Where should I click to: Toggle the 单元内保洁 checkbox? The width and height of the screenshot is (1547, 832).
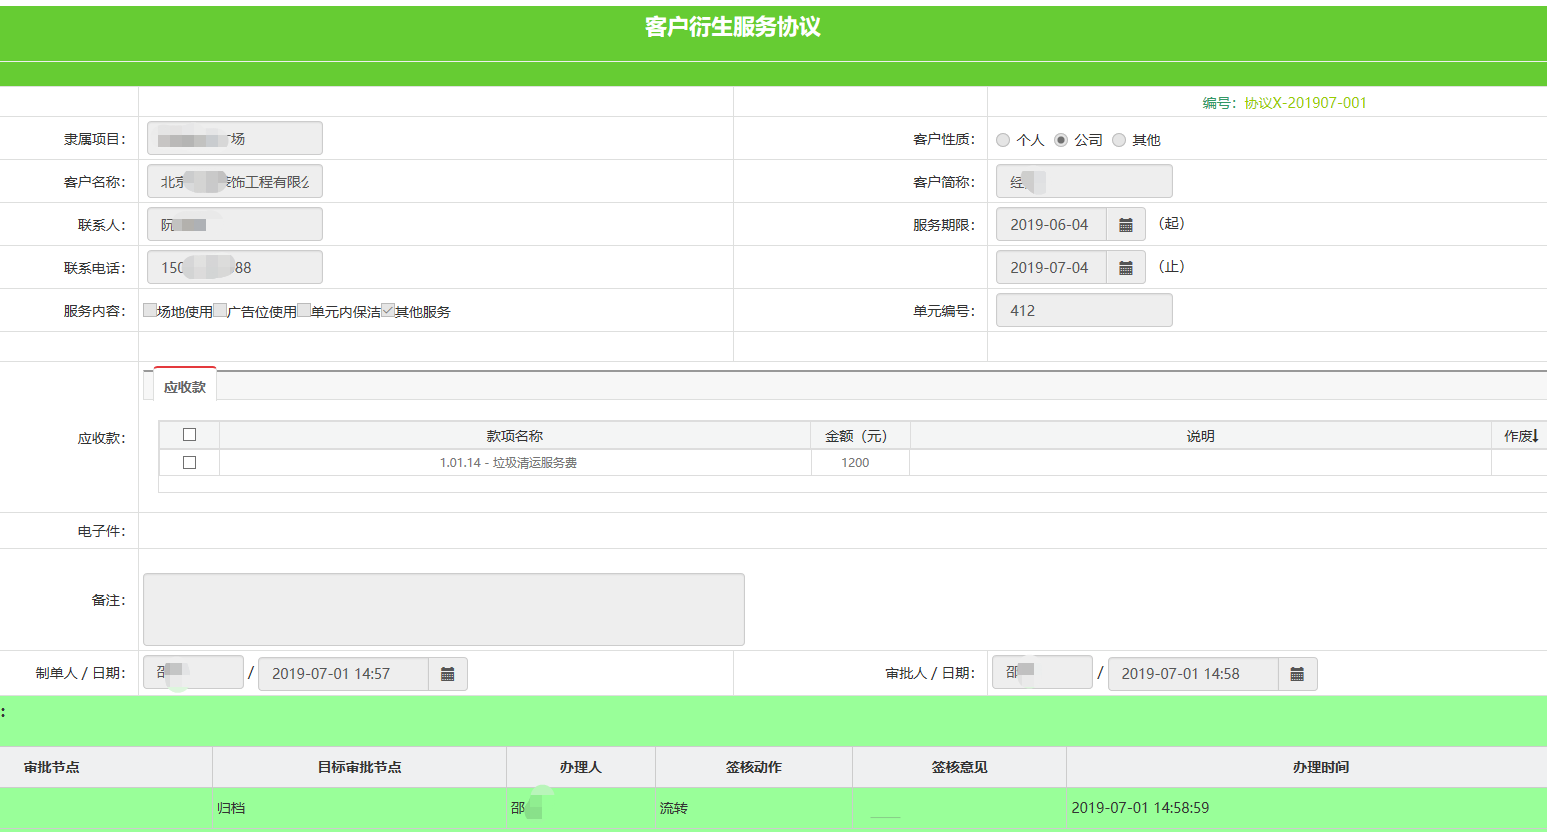(x=304, y=310)
